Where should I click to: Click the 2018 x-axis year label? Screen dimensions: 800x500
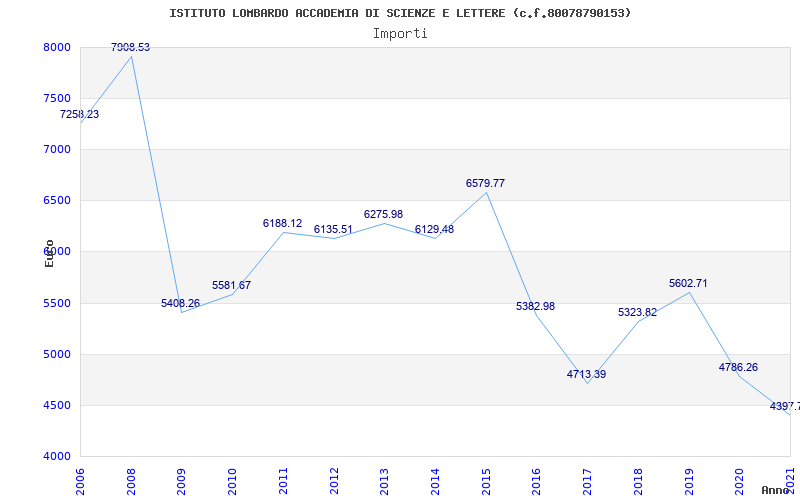[x=638, y=481]
